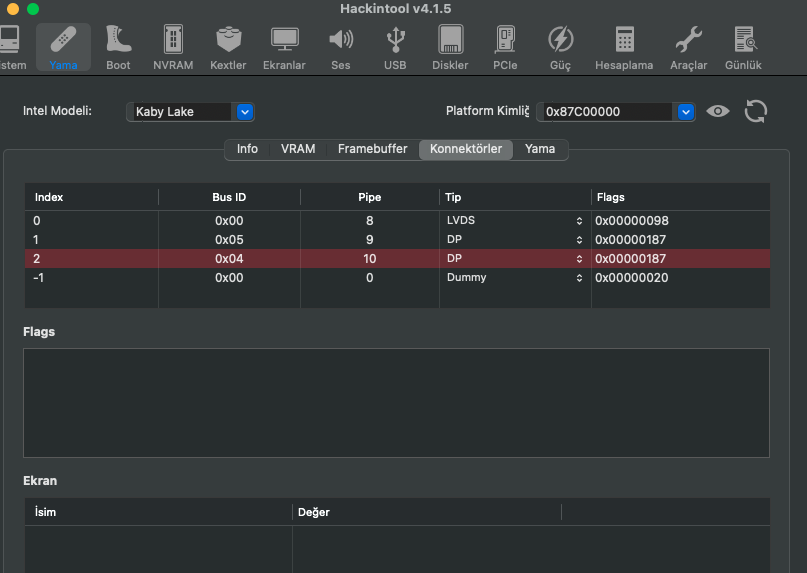Click the Tip column header
Image resolution: width=807 pixels, height=573 pixels.
515,197
